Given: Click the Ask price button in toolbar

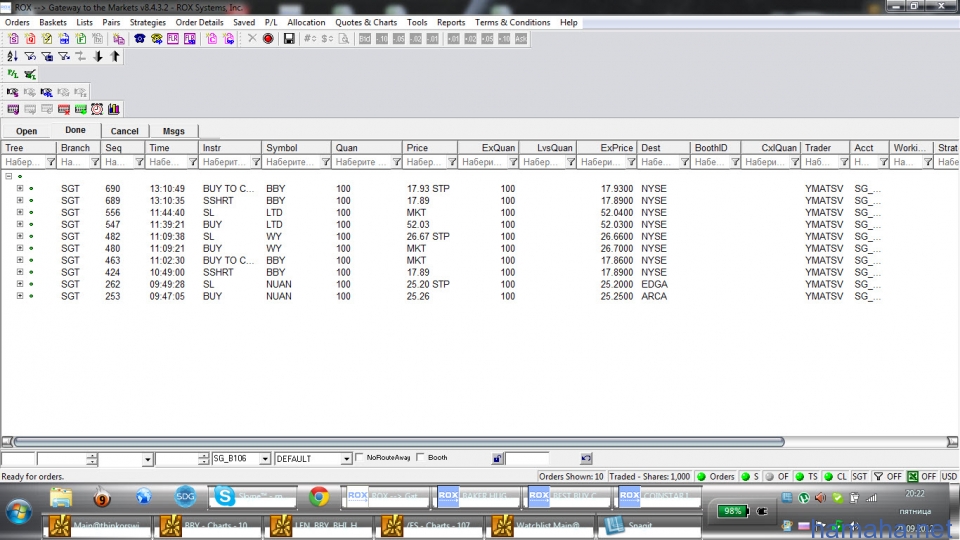Looking at the screenshot, I should point(520,39).
